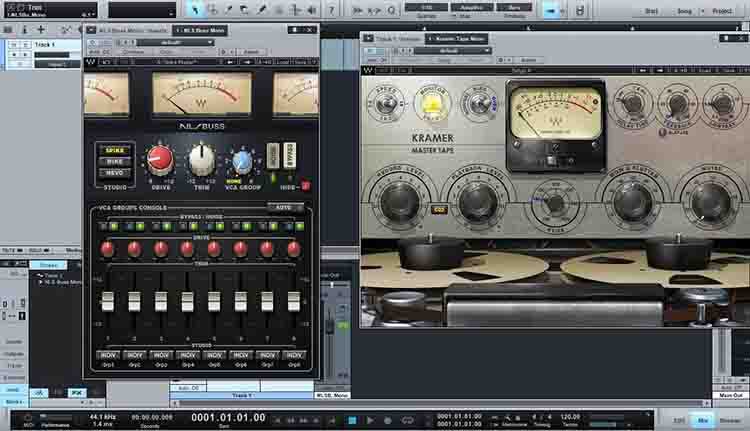750x431 pixels.
Task: Select the Arrow tool in the toolbar
Action: point(196,10)
